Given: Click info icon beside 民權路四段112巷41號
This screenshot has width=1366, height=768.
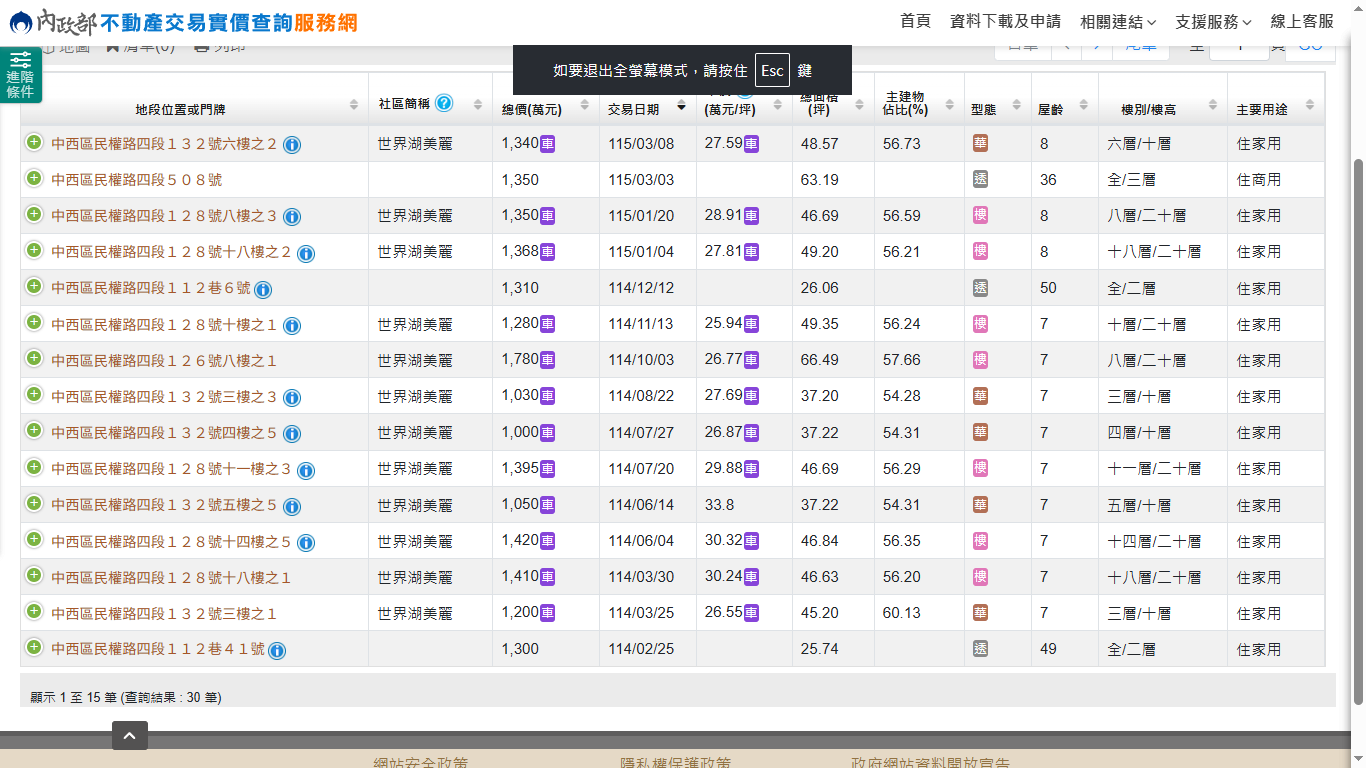Looking at the screenshot, I should click(277, 651).
